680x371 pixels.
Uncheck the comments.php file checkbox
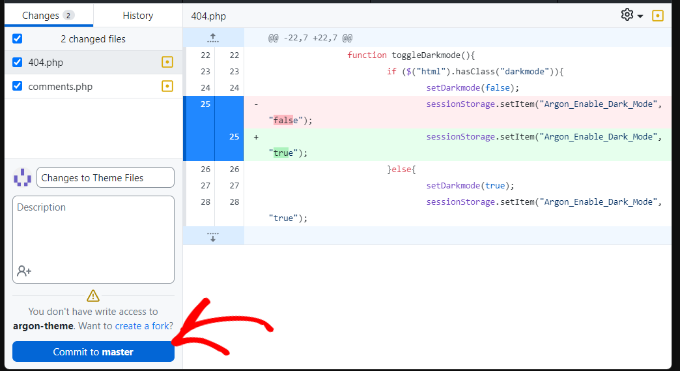[17, 86]
